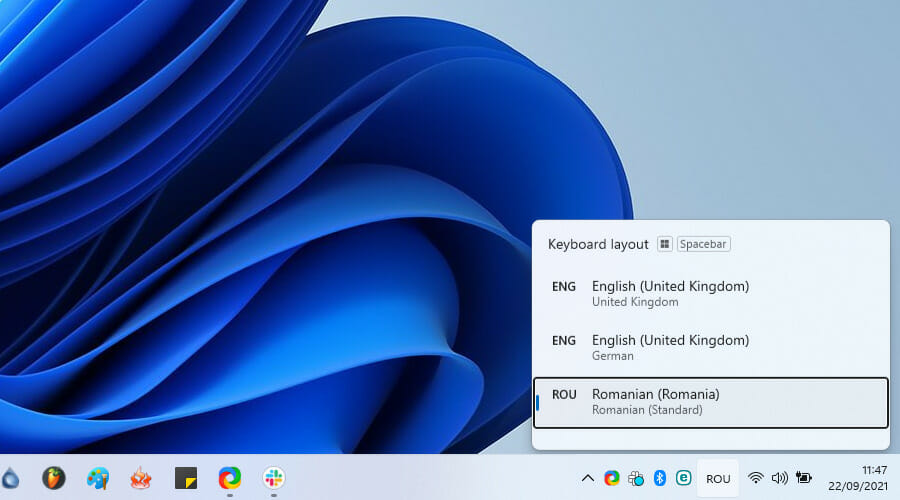The image size is (900, 500).
Task: Open FL Studio from the taskbar
Action: point(53,478)
